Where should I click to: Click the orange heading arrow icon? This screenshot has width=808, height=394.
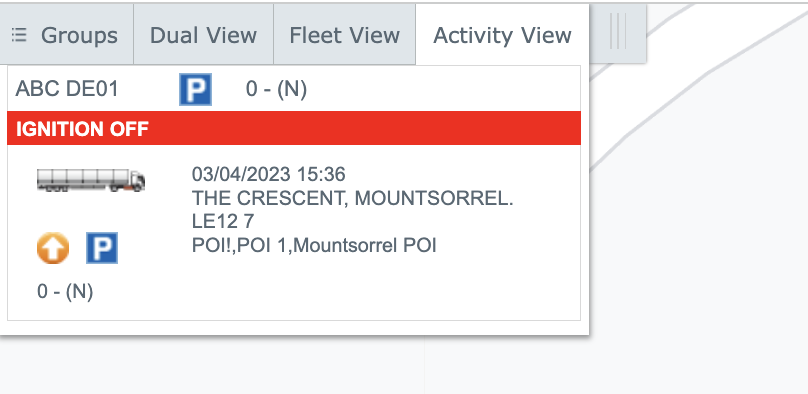point(53,248)
